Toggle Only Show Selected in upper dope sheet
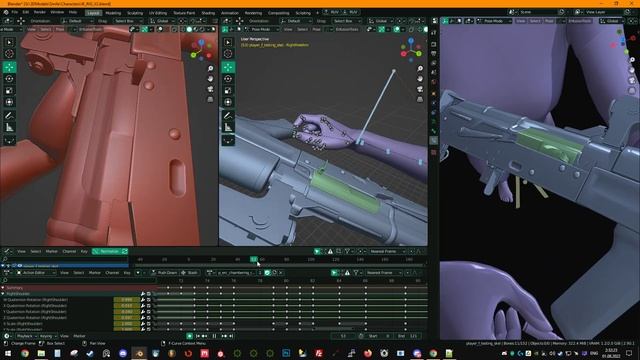Screen dimensions: 640x360 click(317, 251)
